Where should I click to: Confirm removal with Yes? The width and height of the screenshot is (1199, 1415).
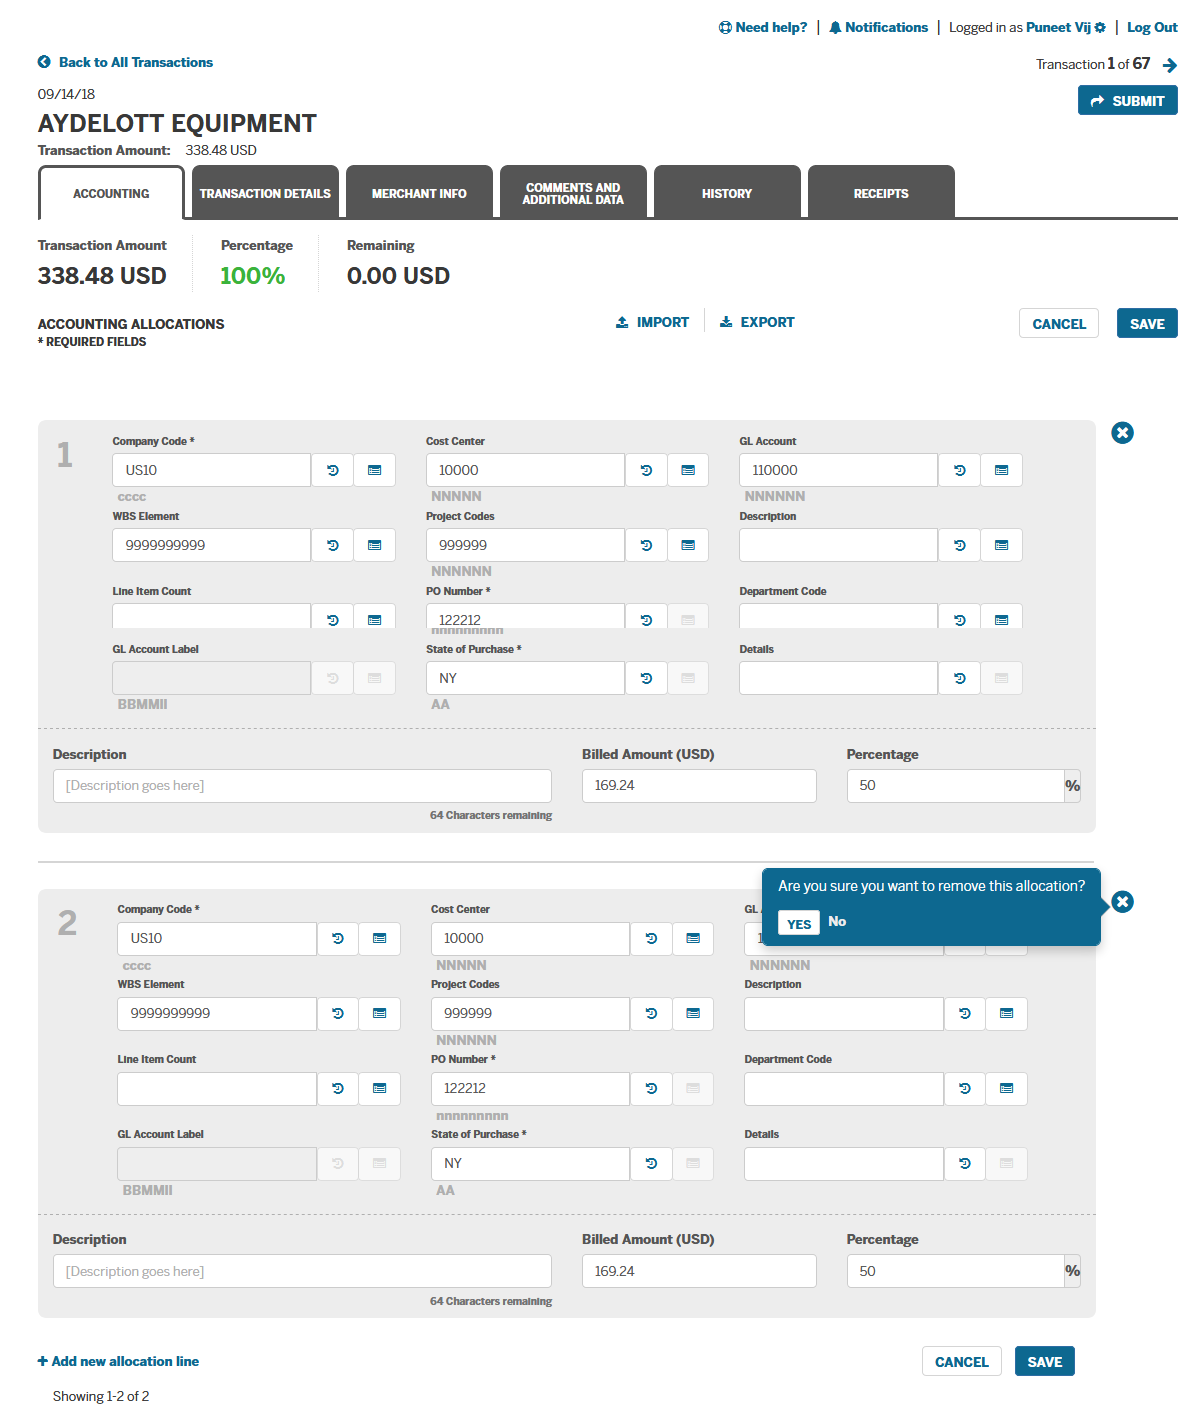[799, 923]
